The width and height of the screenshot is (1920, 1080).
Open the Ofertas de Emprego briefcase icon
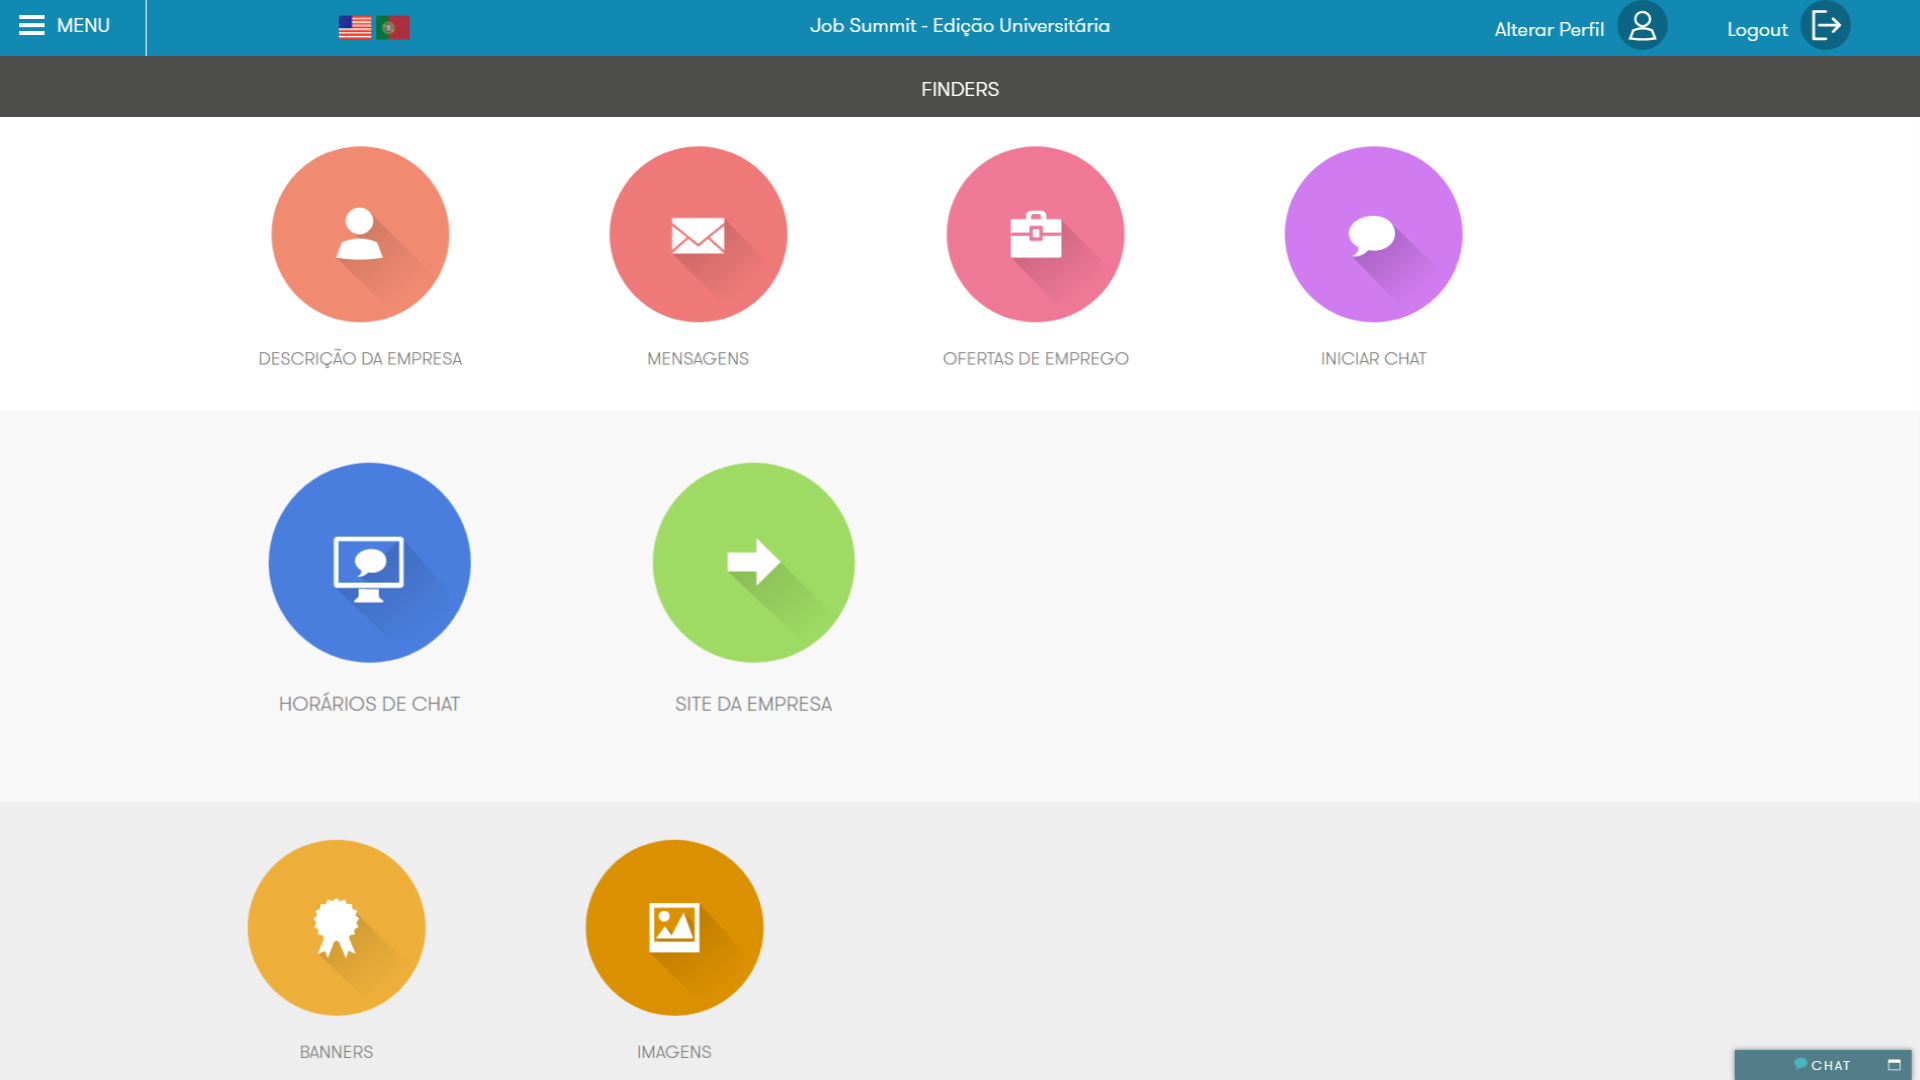point(1035,234)
